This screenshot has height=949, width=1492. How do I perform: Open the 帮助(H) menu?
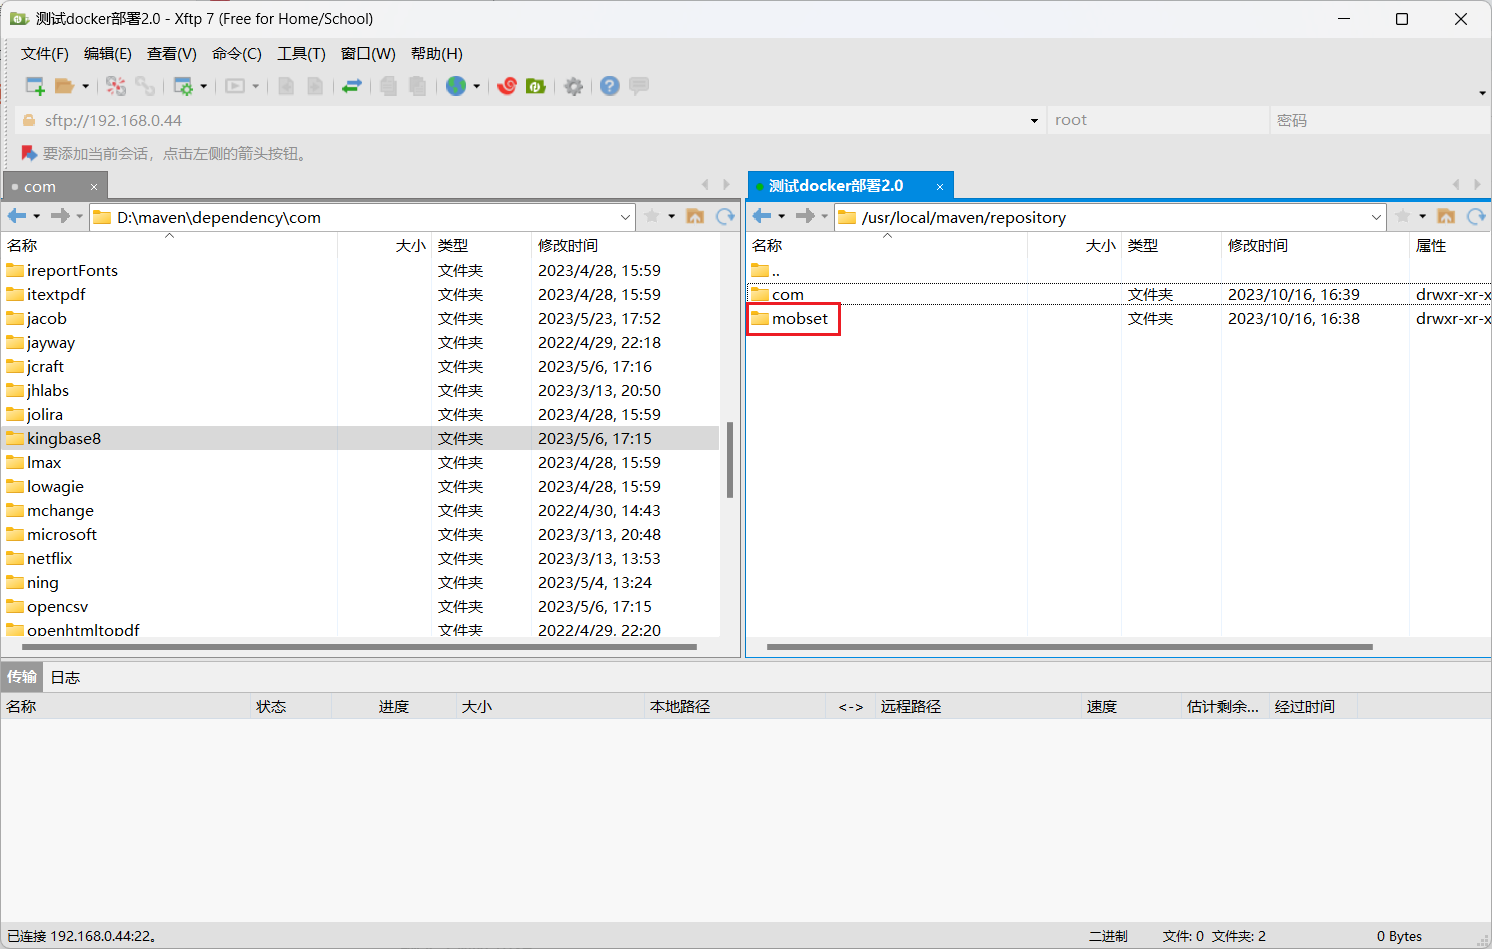pos(437,54)
